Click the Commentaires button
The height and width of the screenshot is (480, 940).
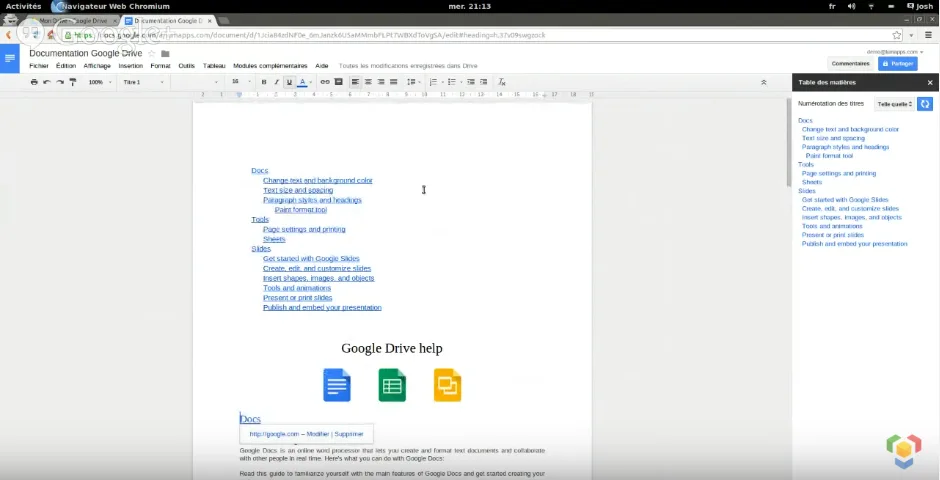pos(850,64)
